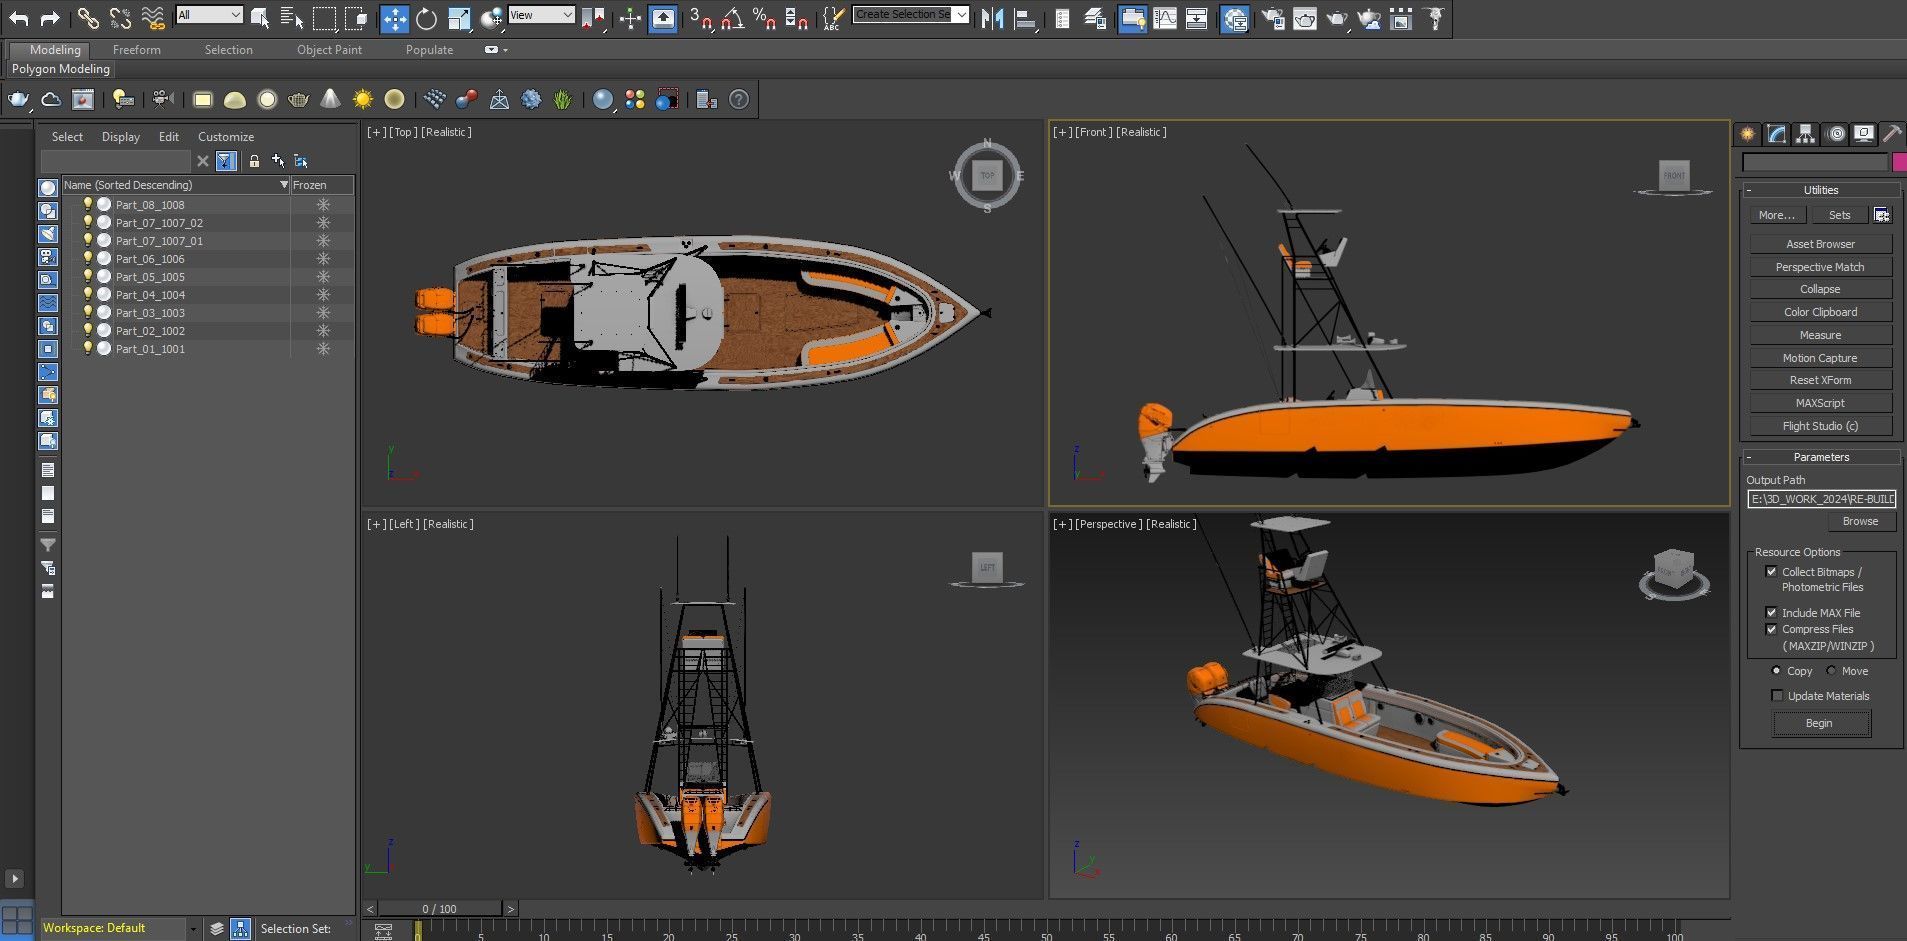Open the All selection filter dropdown
The image size is (1907, 941).
tap(208, 15)
